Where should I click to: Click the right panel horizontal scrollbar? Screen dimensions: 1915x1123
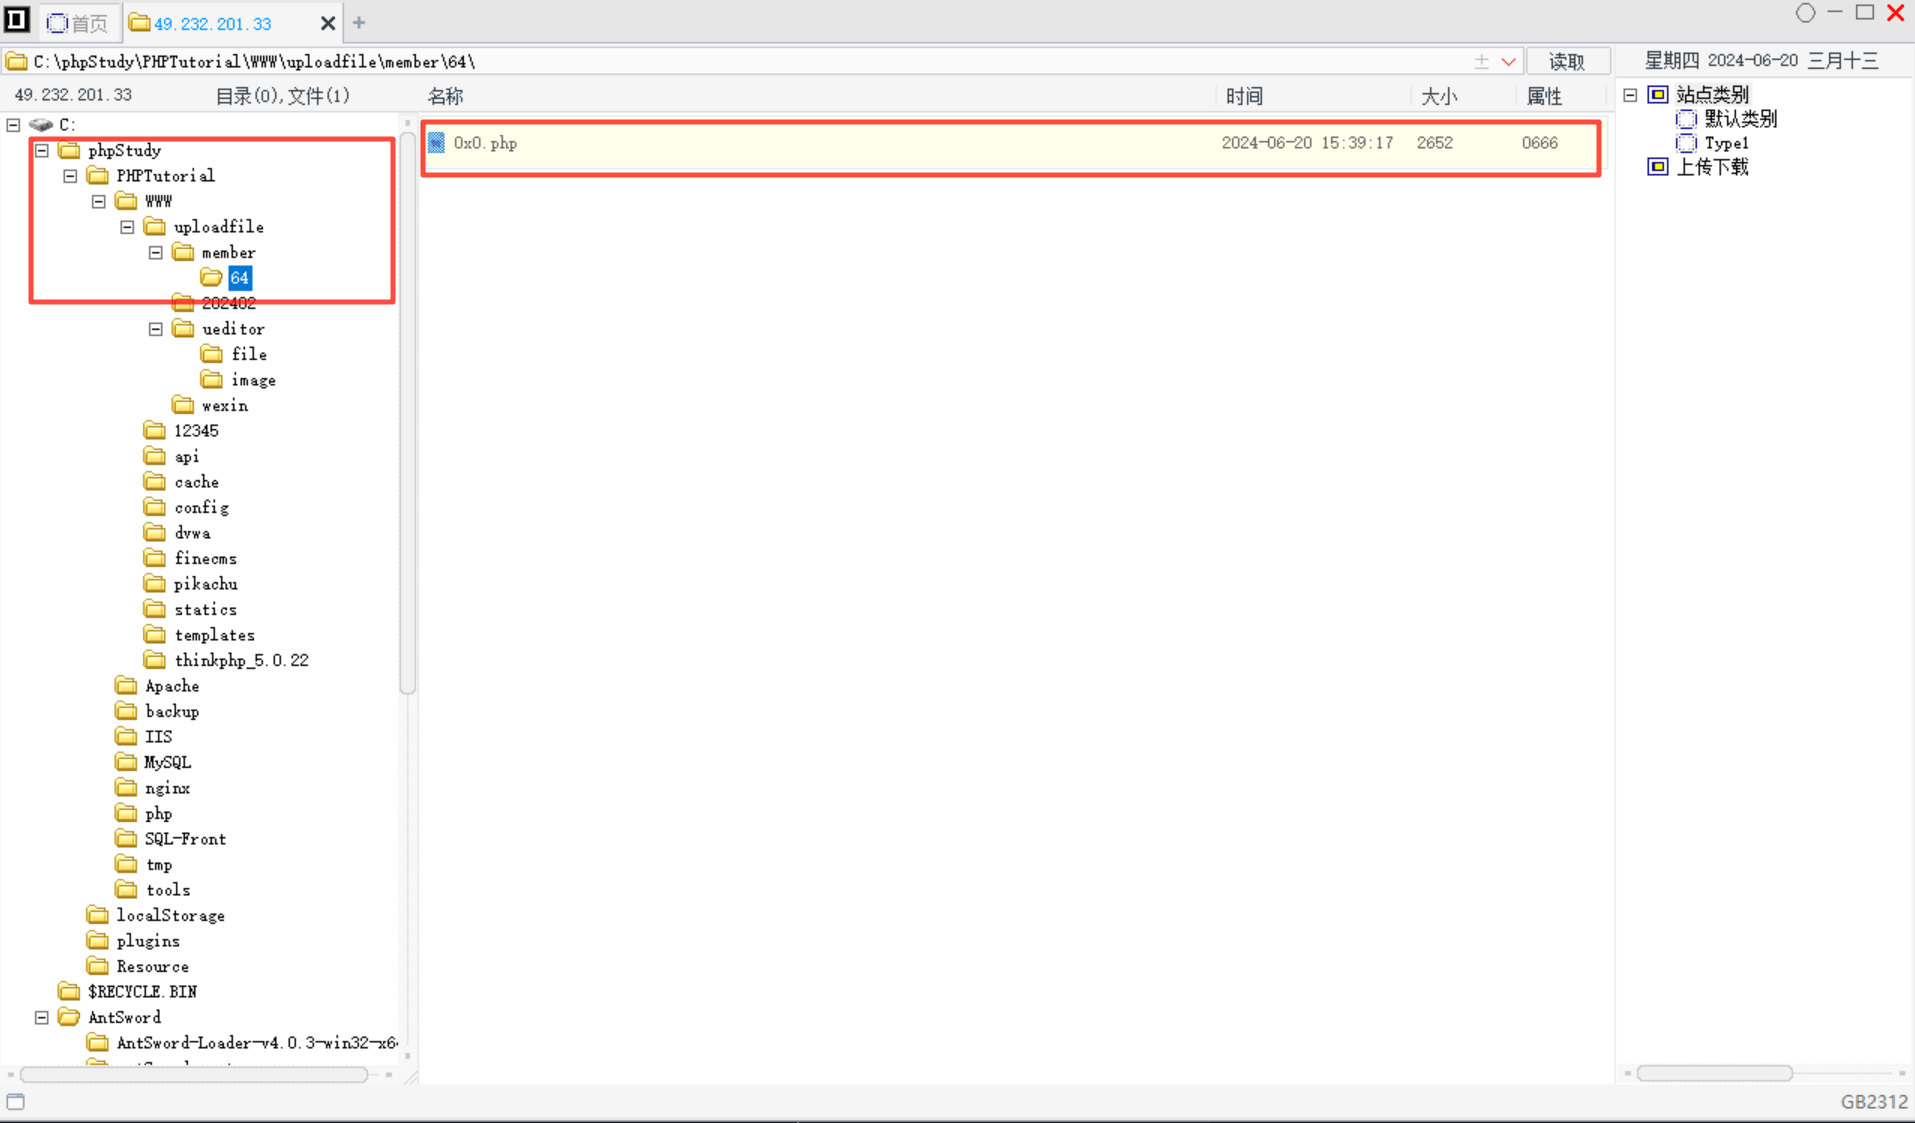[x=1714, y=1073]
